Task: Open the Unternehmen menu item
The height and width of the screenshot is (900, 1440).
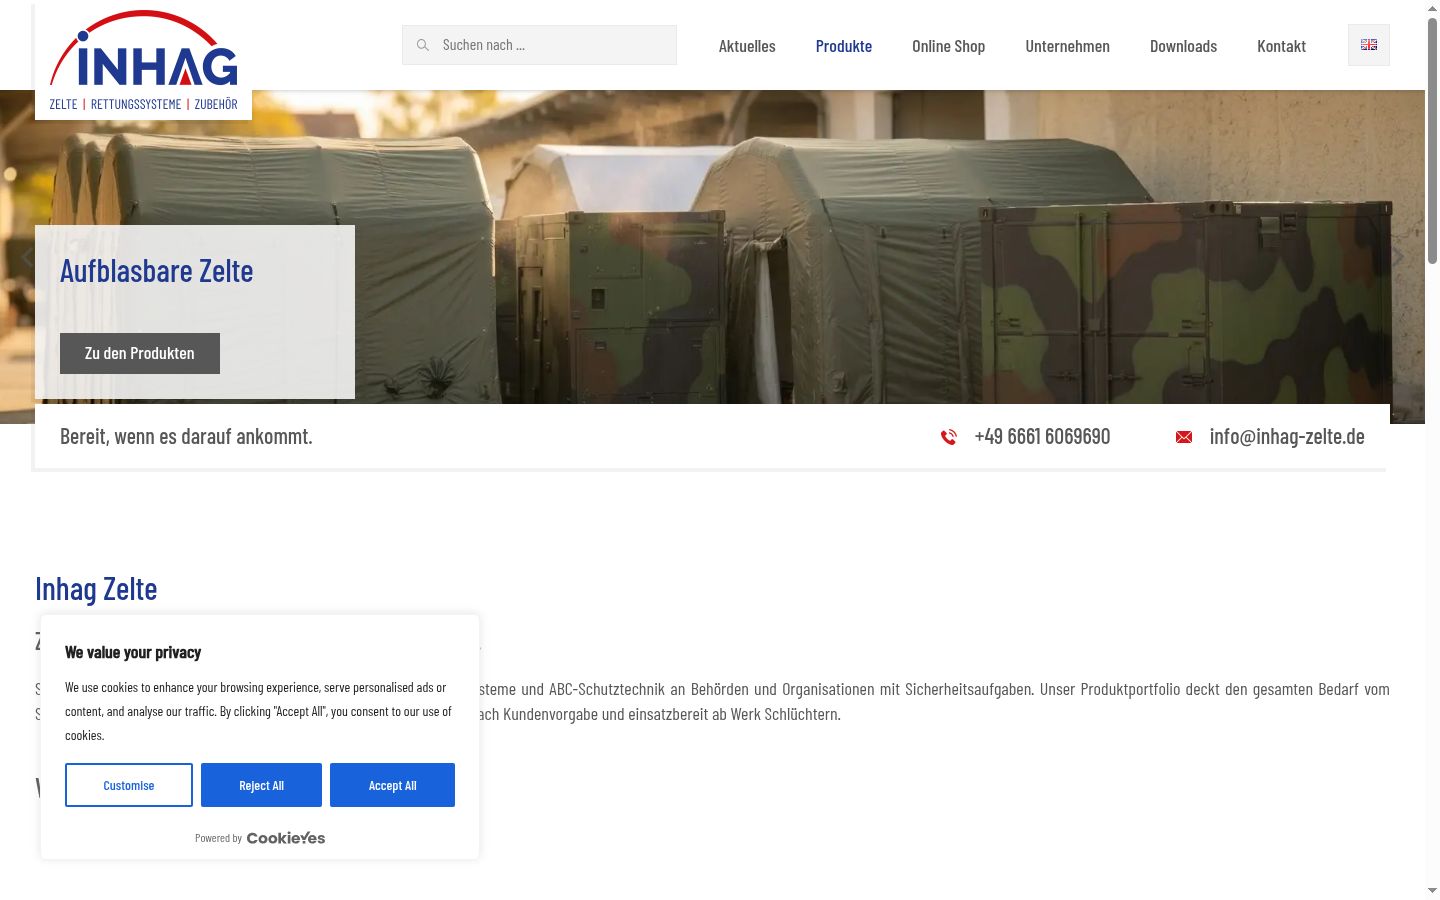Action: (x=1067, y=46)
